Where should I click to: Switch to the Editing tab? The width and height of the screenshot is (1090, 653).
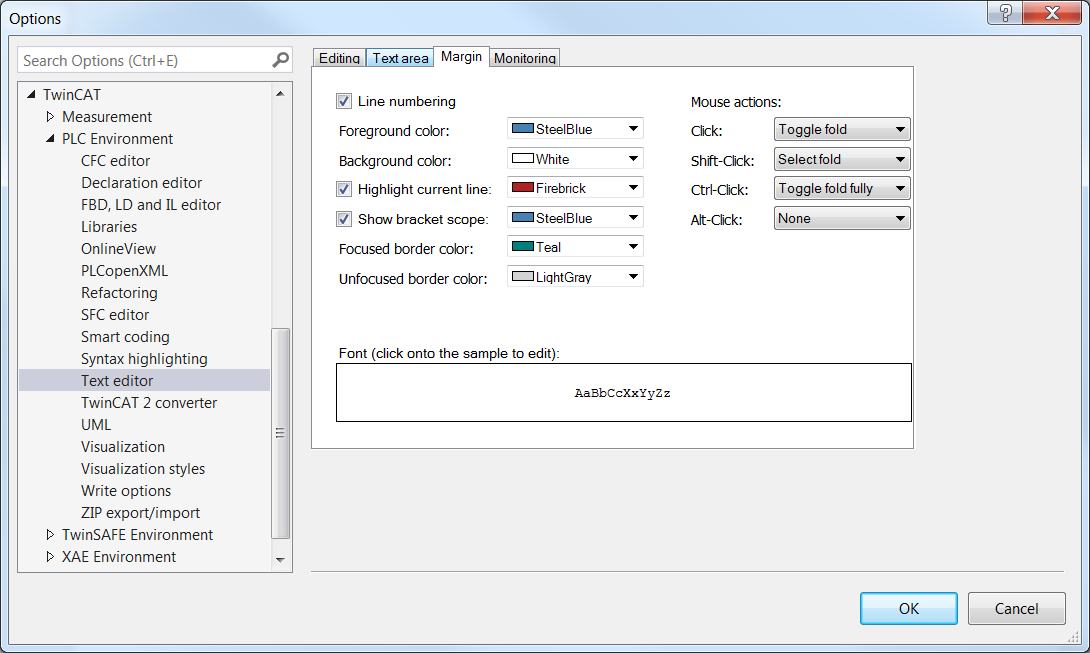click(339, 58)
